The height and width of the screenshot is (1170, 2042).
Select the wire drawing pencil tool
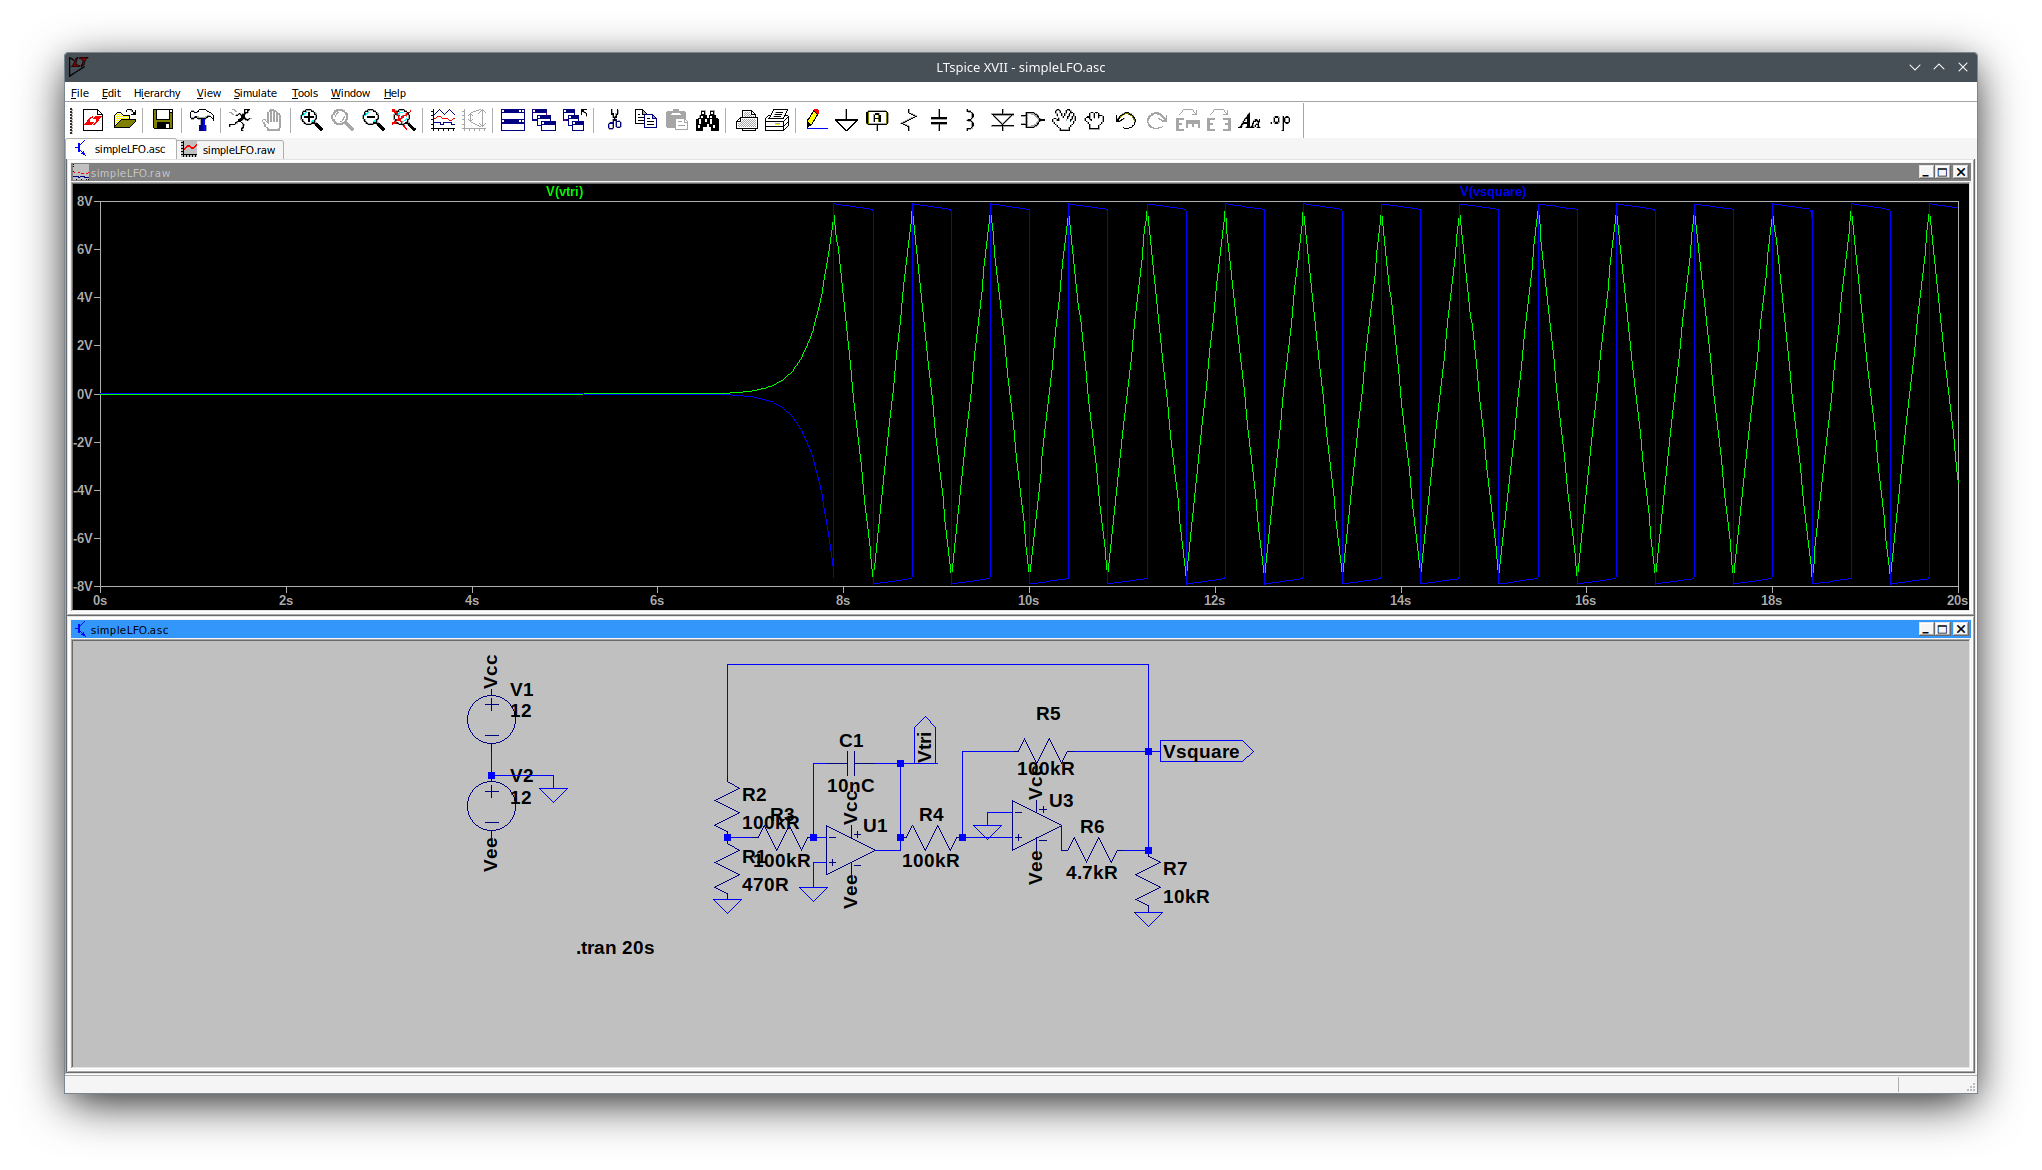pyautogui.click(x=817, y=120)
